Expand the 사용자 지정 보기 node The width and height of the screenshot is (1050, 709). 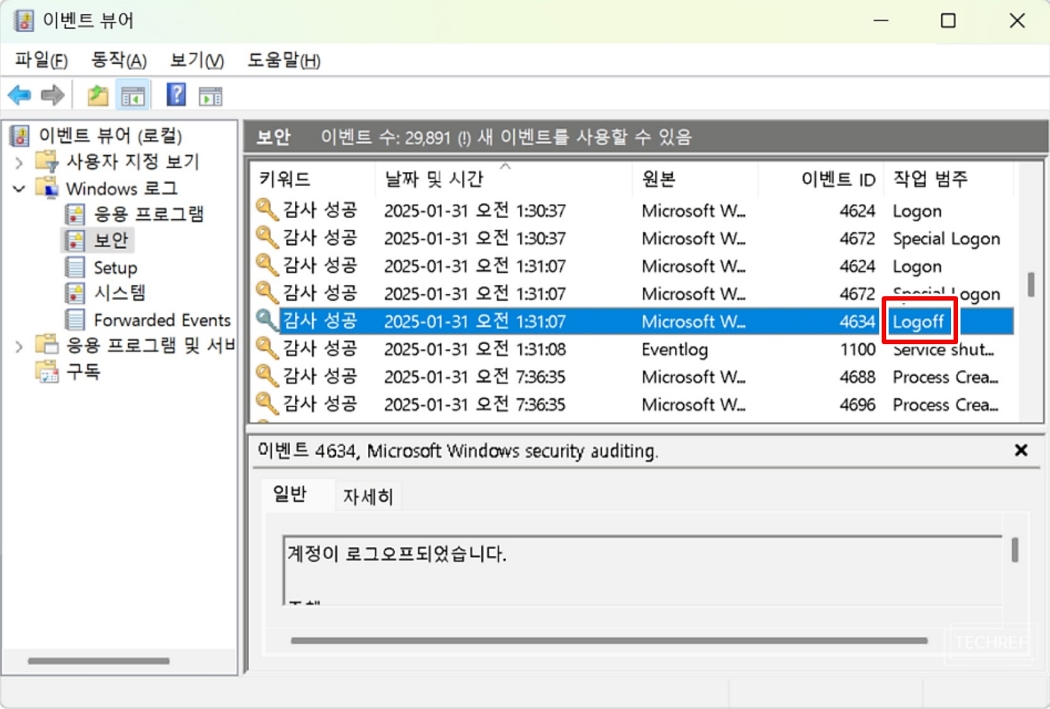19,162
